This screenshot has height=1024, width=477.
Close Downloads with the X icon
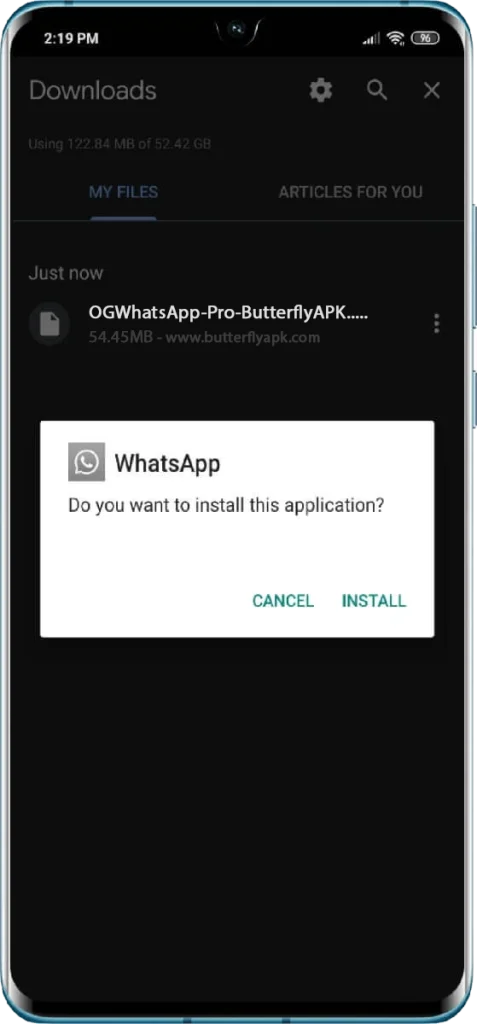tap(431, 91)
